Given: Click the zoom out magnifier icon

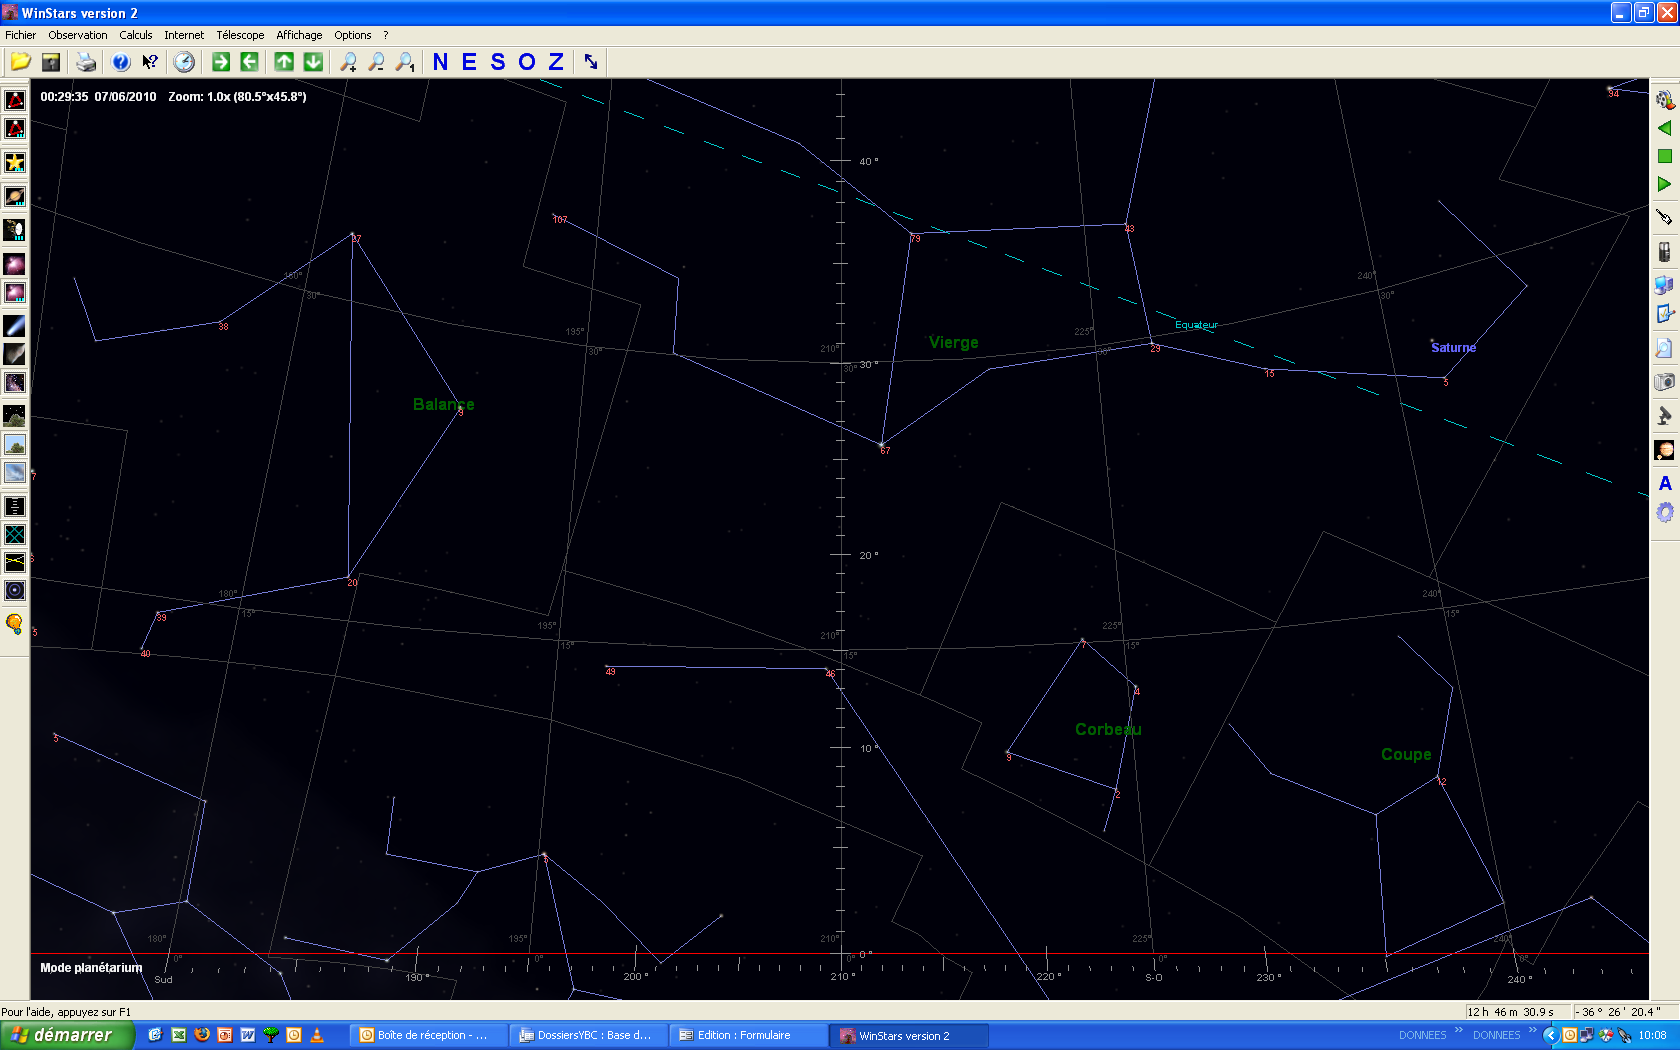Looking at the screenshot, I should pos(376,62).
